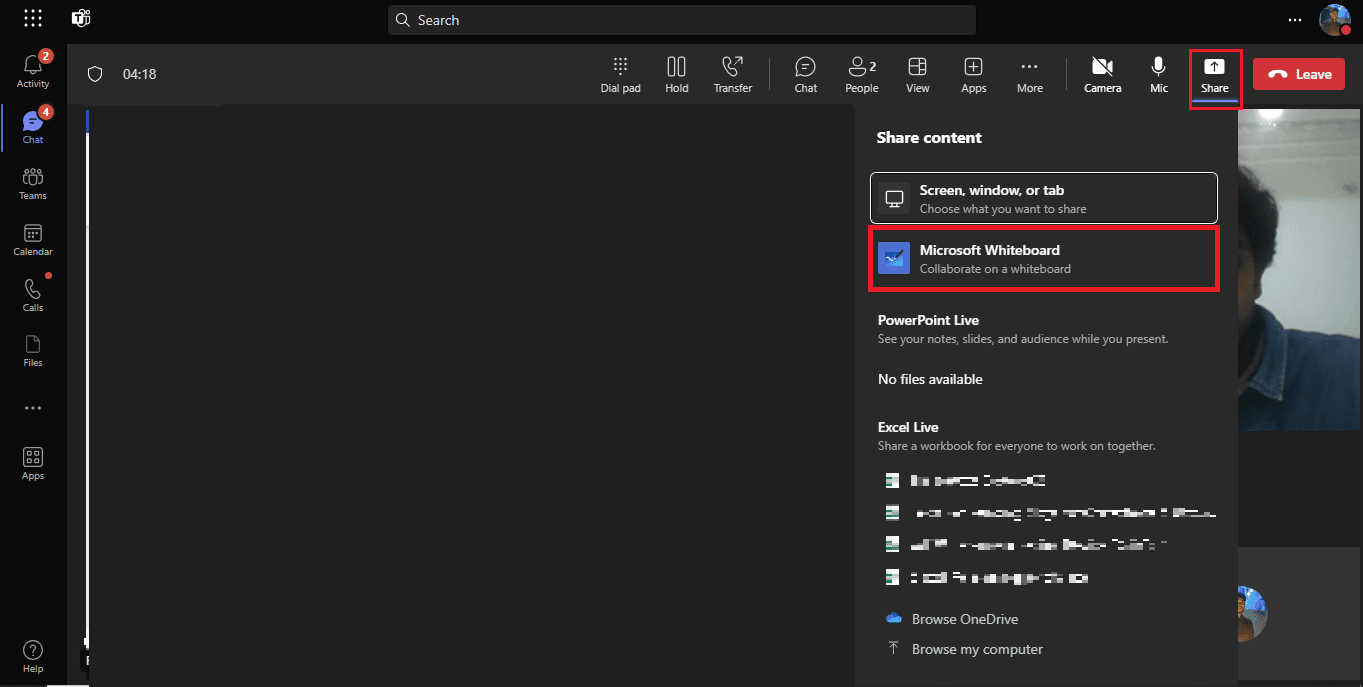This screenshot has height=687, width=1363.
Task: Open Apps within the meeting
Action: [x=973, y=73]
